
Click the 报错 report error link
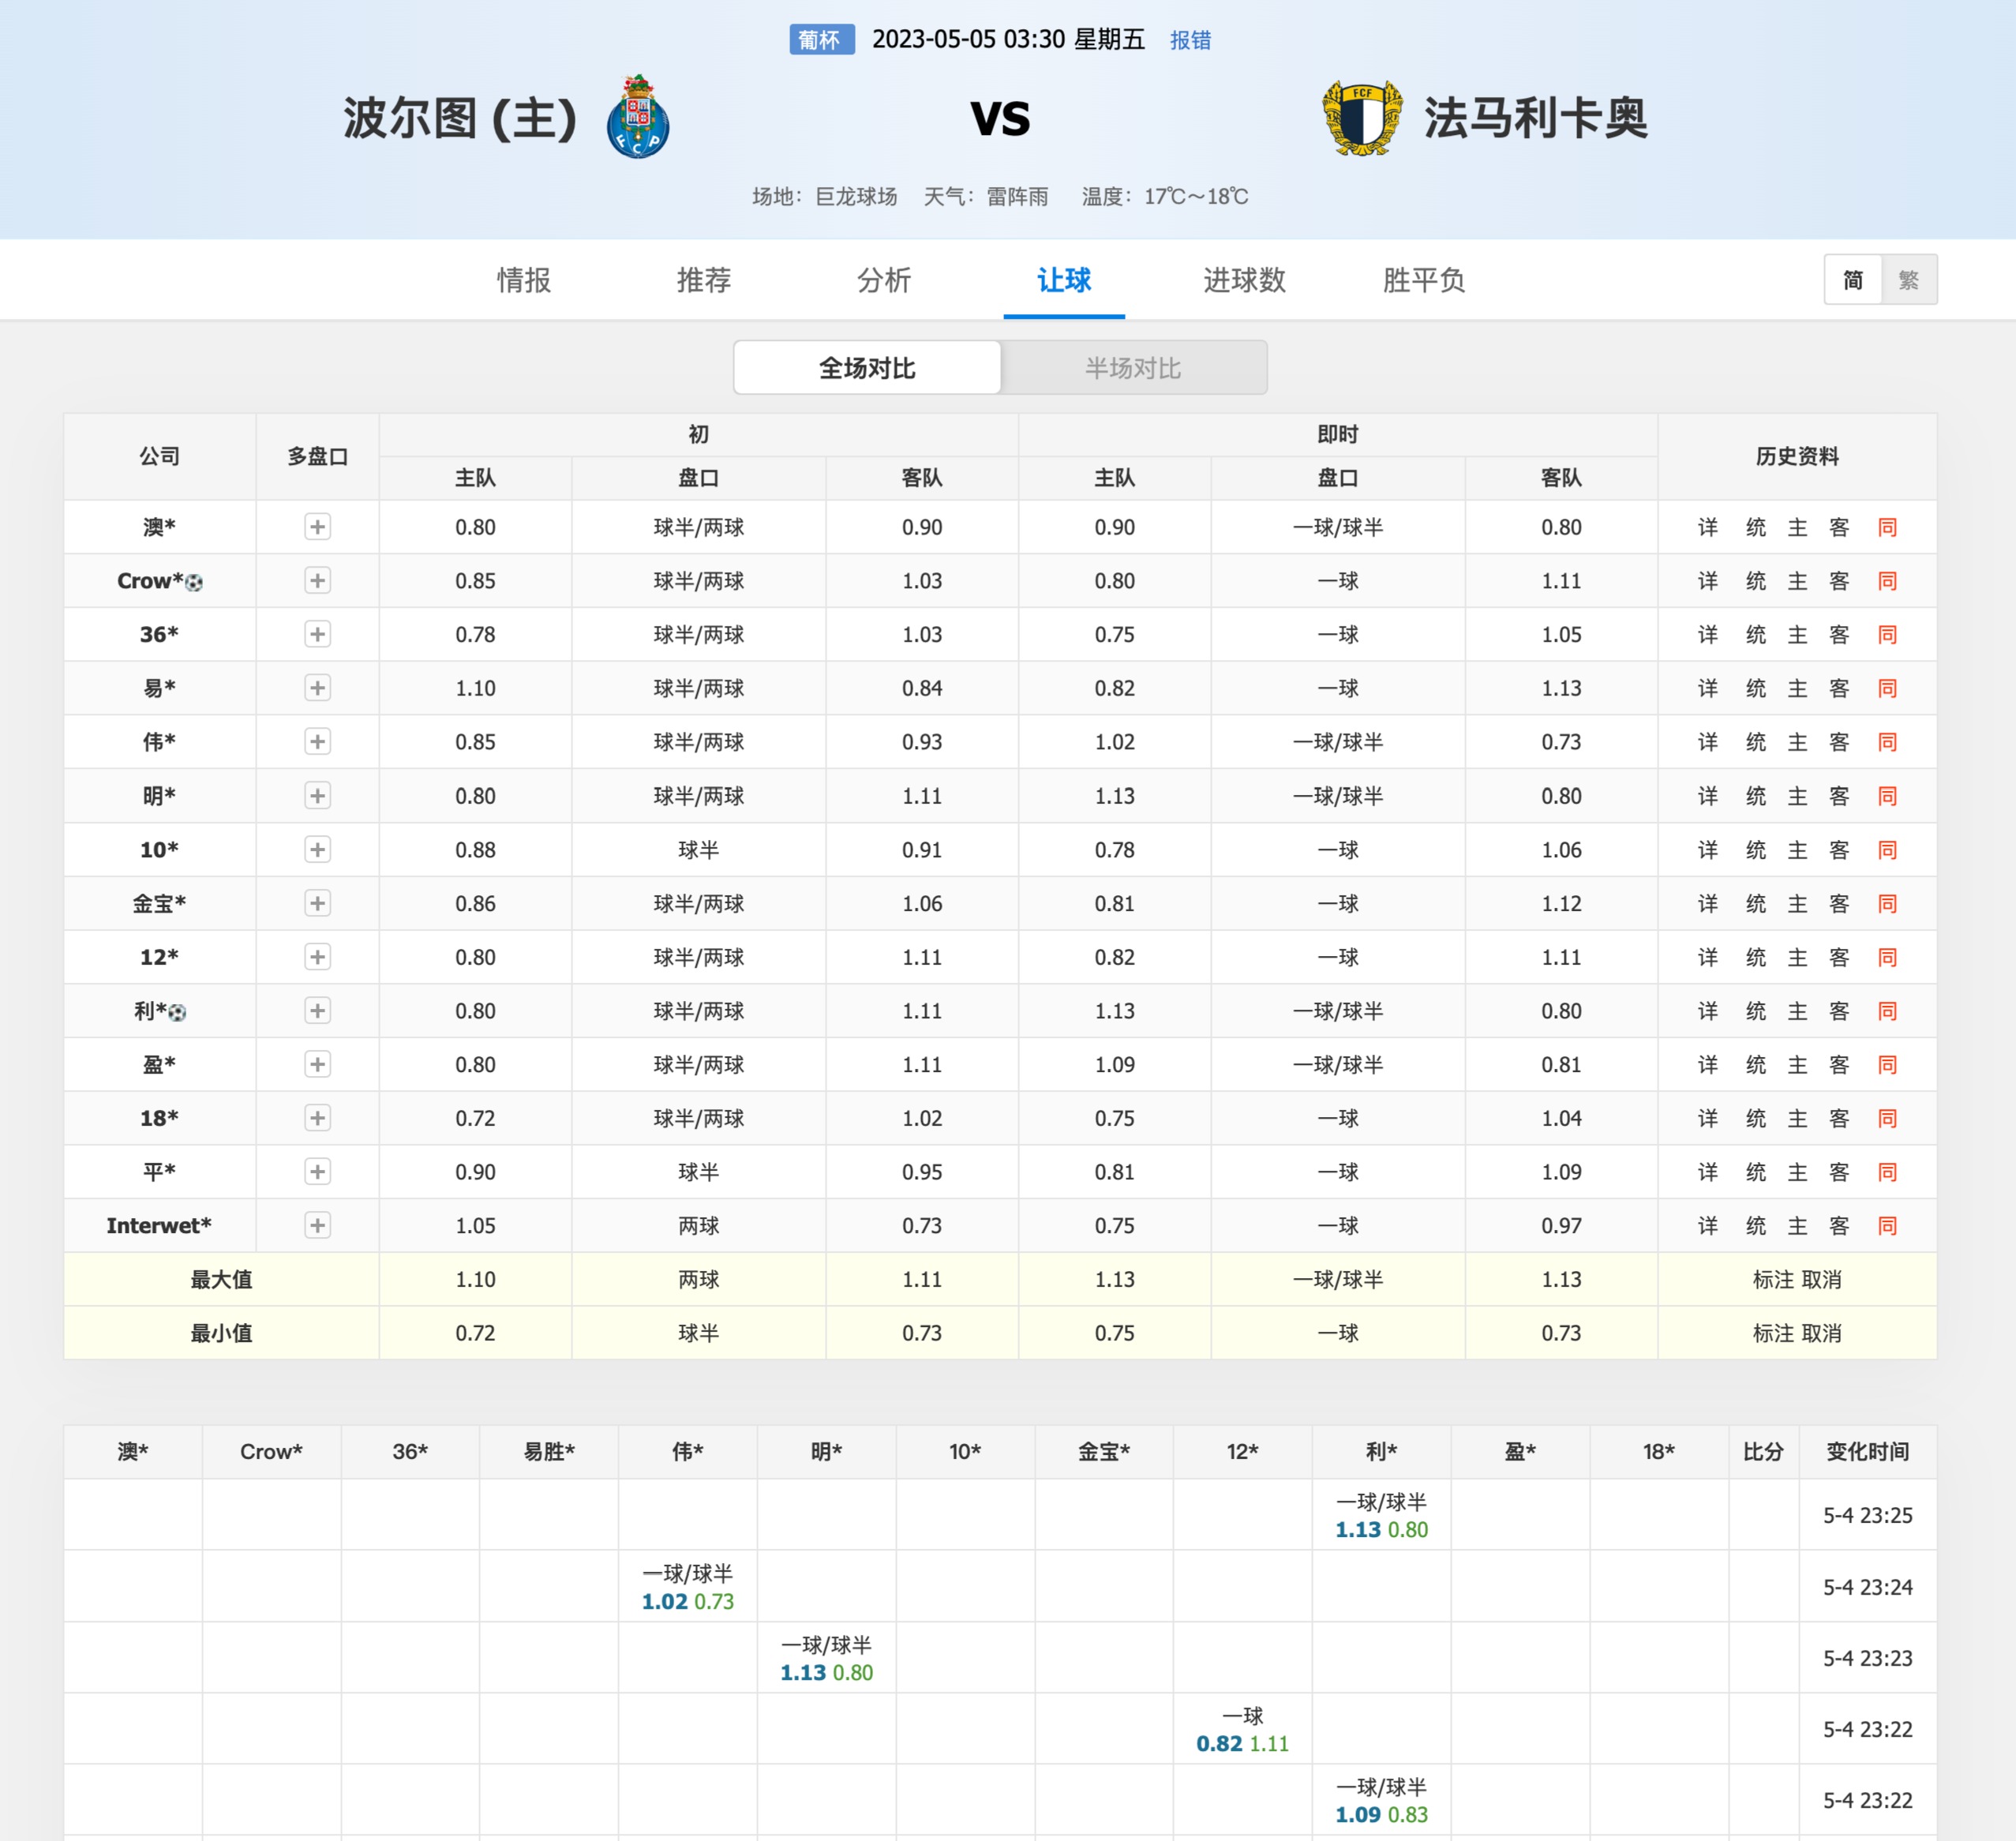click(x=1190, y=40)
